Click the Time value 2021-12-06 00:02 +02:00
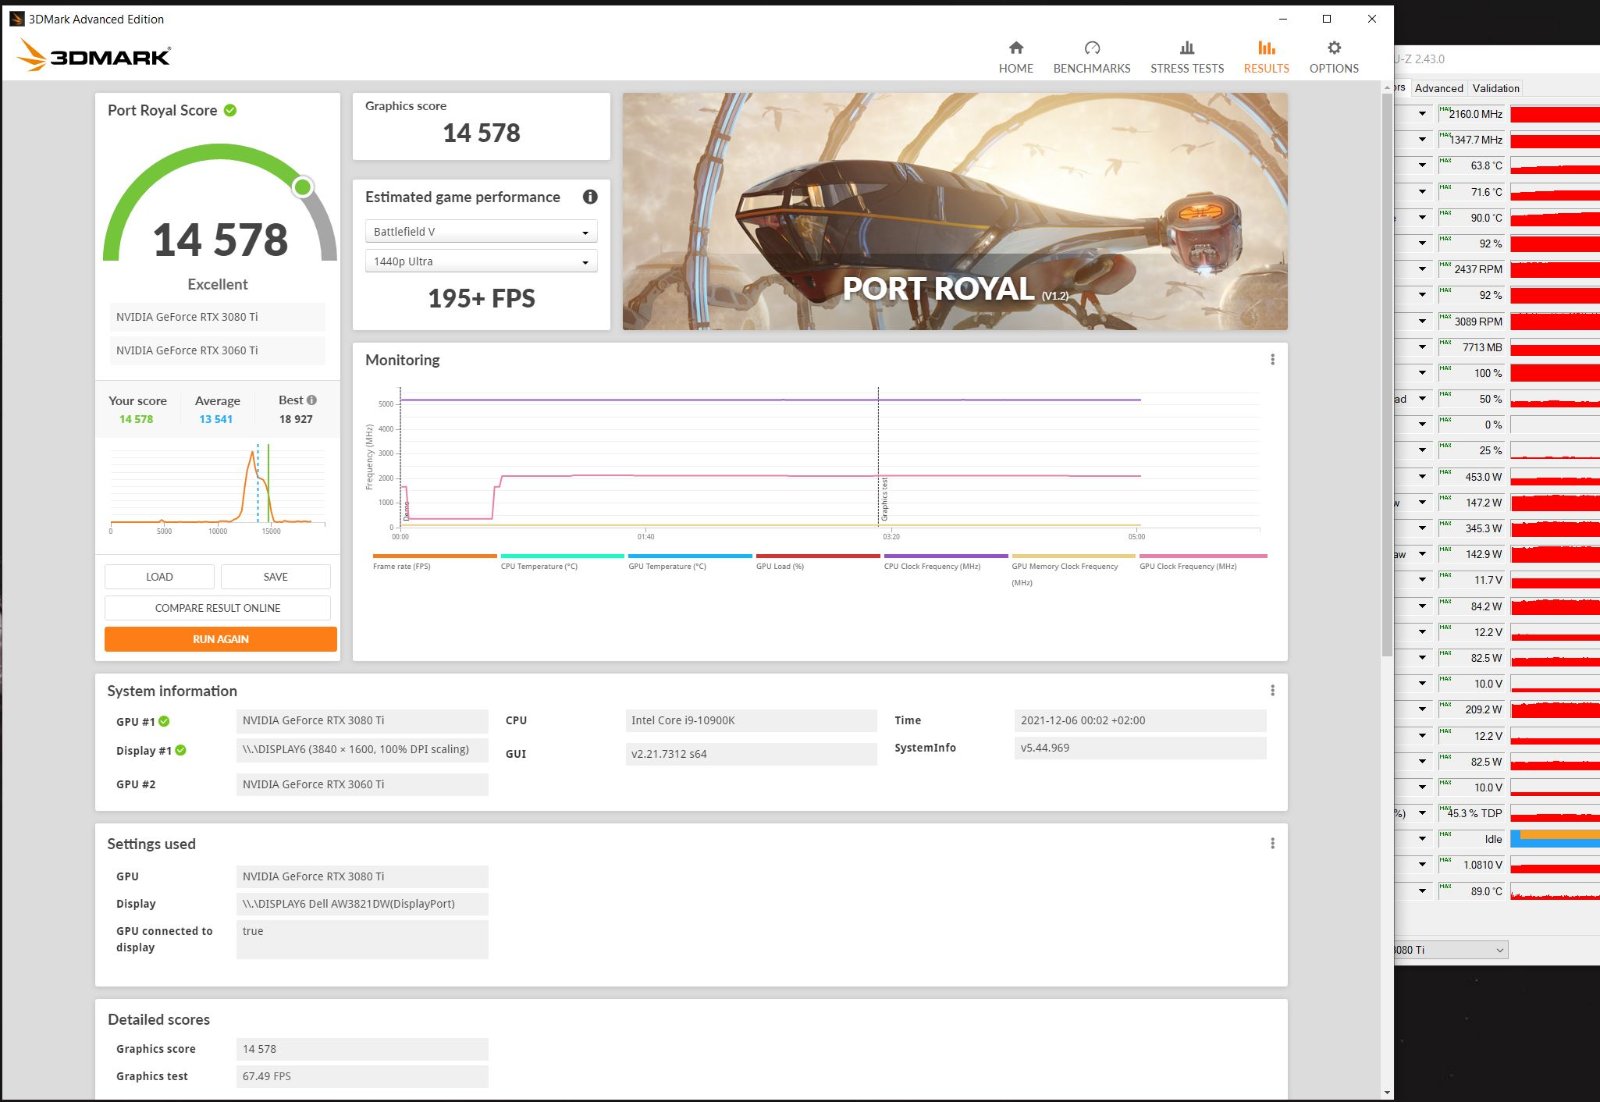The height and width of the screenshot is (1102, 1600). tap(1140, 720)
